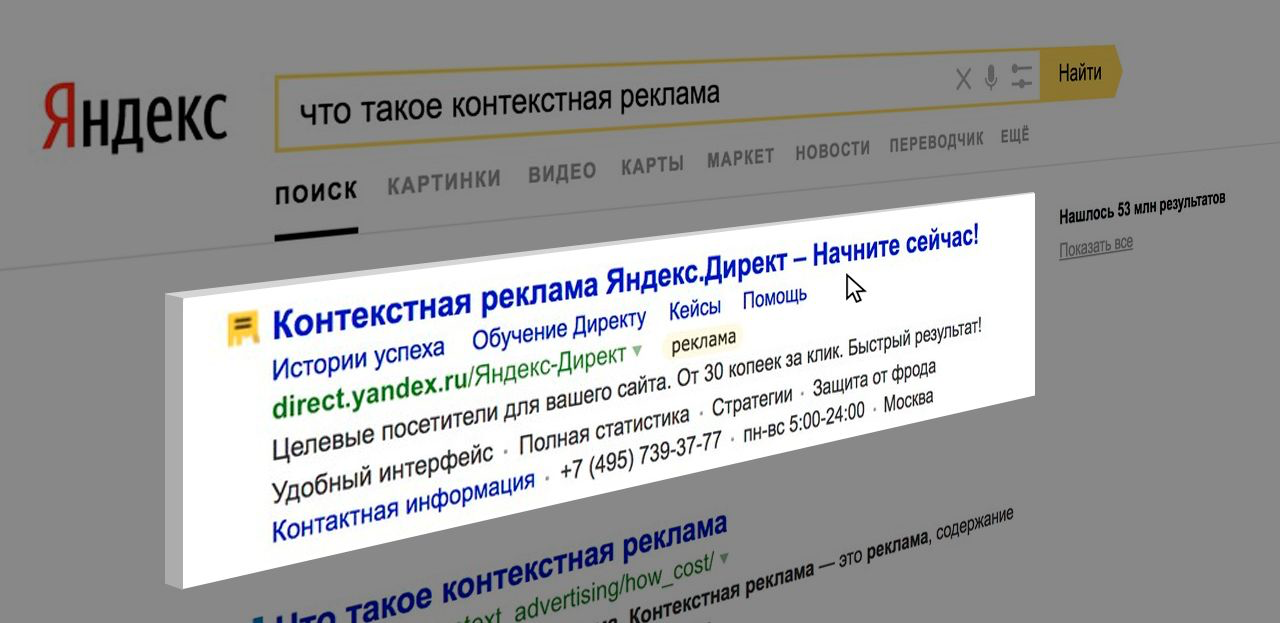Image resolution: width=1280 pixels, height=623 pixels.
Task: Open the Контекстная реклама Яндекс.Директ ad title
Action: click(x=625, y=281)
